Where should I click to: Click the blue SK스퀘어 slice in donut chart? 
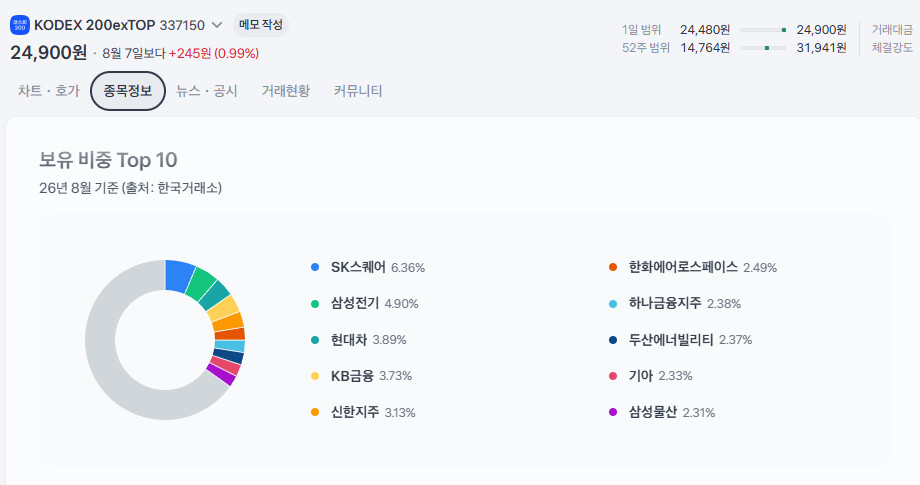pos(178,274)
